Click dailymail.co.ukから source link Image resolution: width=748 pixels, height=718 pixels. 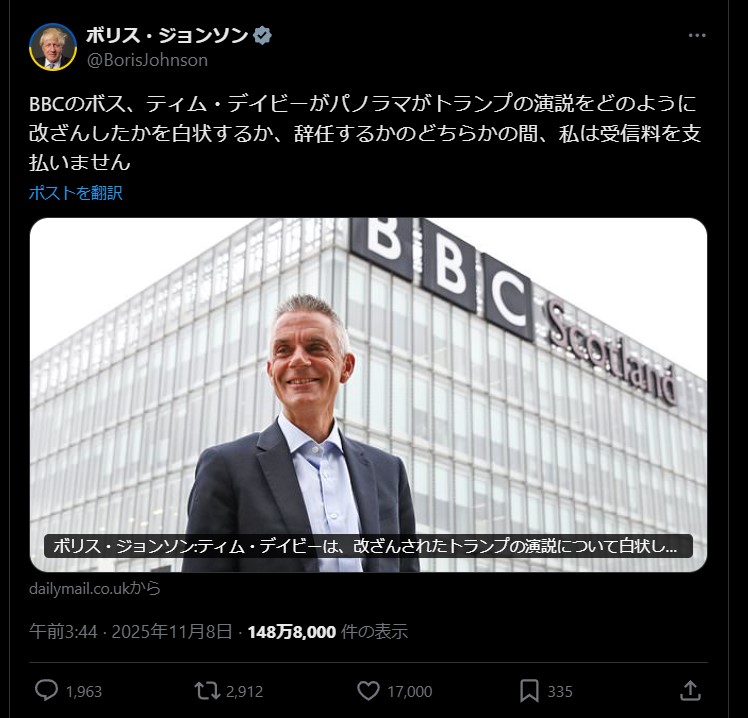(94, 588)
